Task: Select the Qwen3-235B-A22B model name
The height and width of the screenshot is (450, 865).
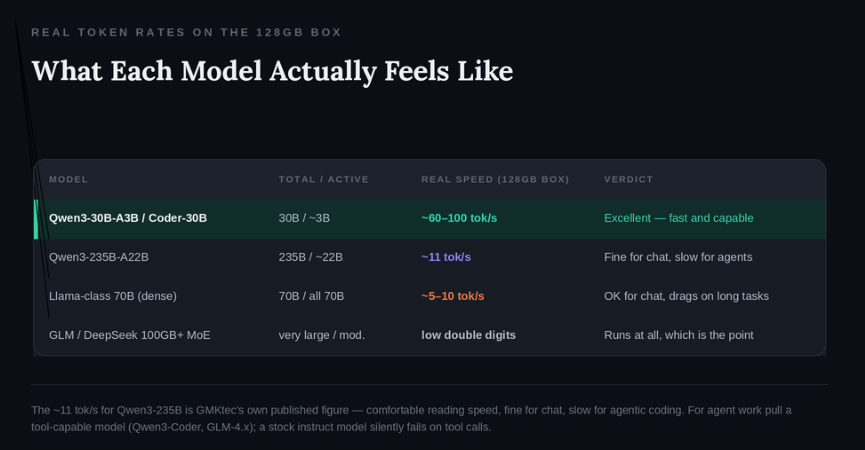Action: click(x=99, y=257)
